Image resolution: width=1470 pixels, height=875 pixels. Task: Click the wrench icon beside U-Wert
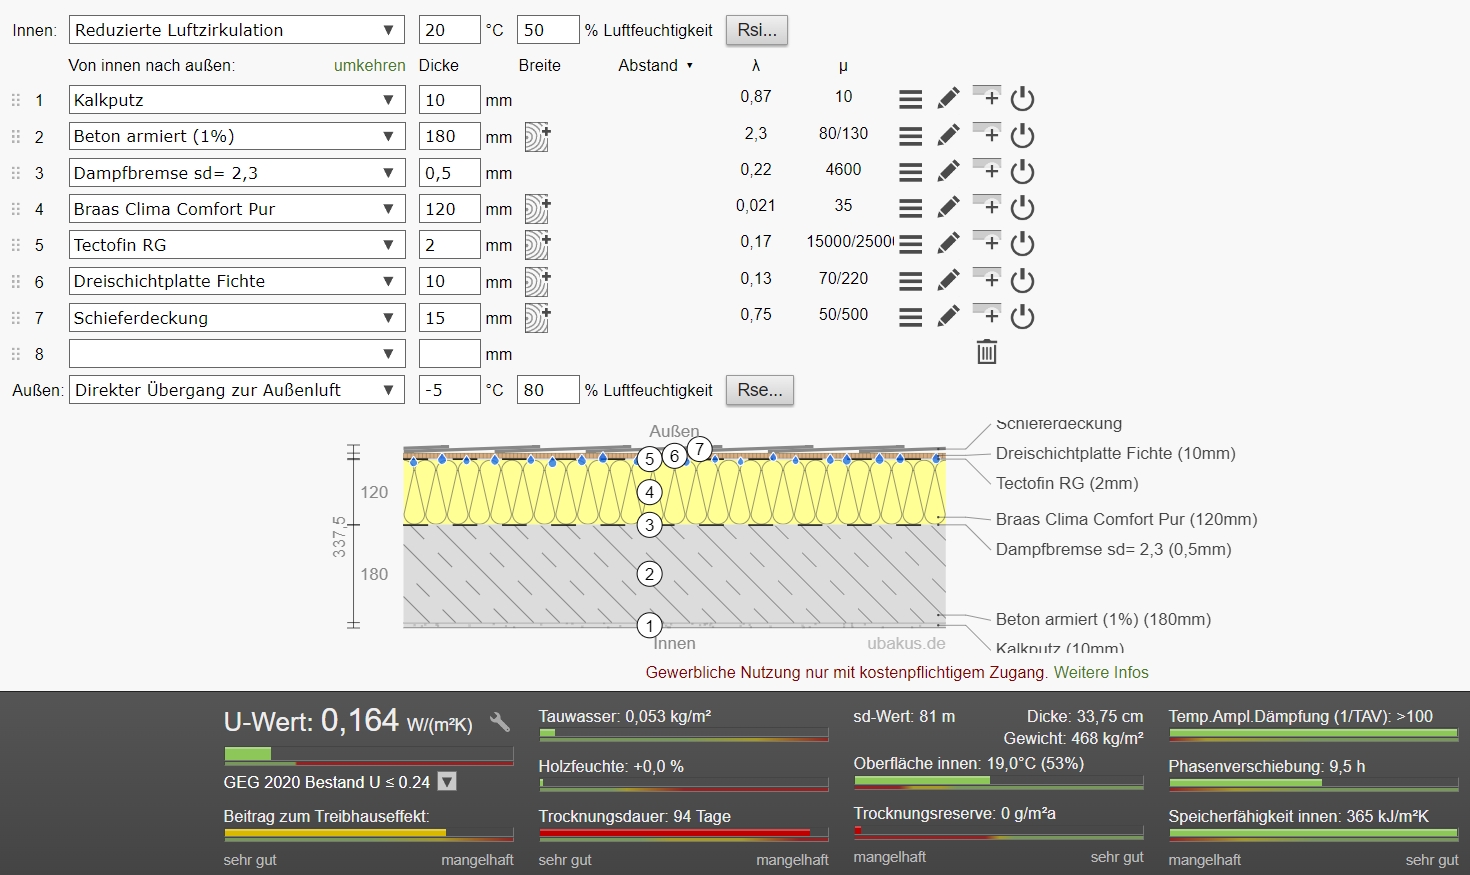pyautogui.click(x=500, y=722)
